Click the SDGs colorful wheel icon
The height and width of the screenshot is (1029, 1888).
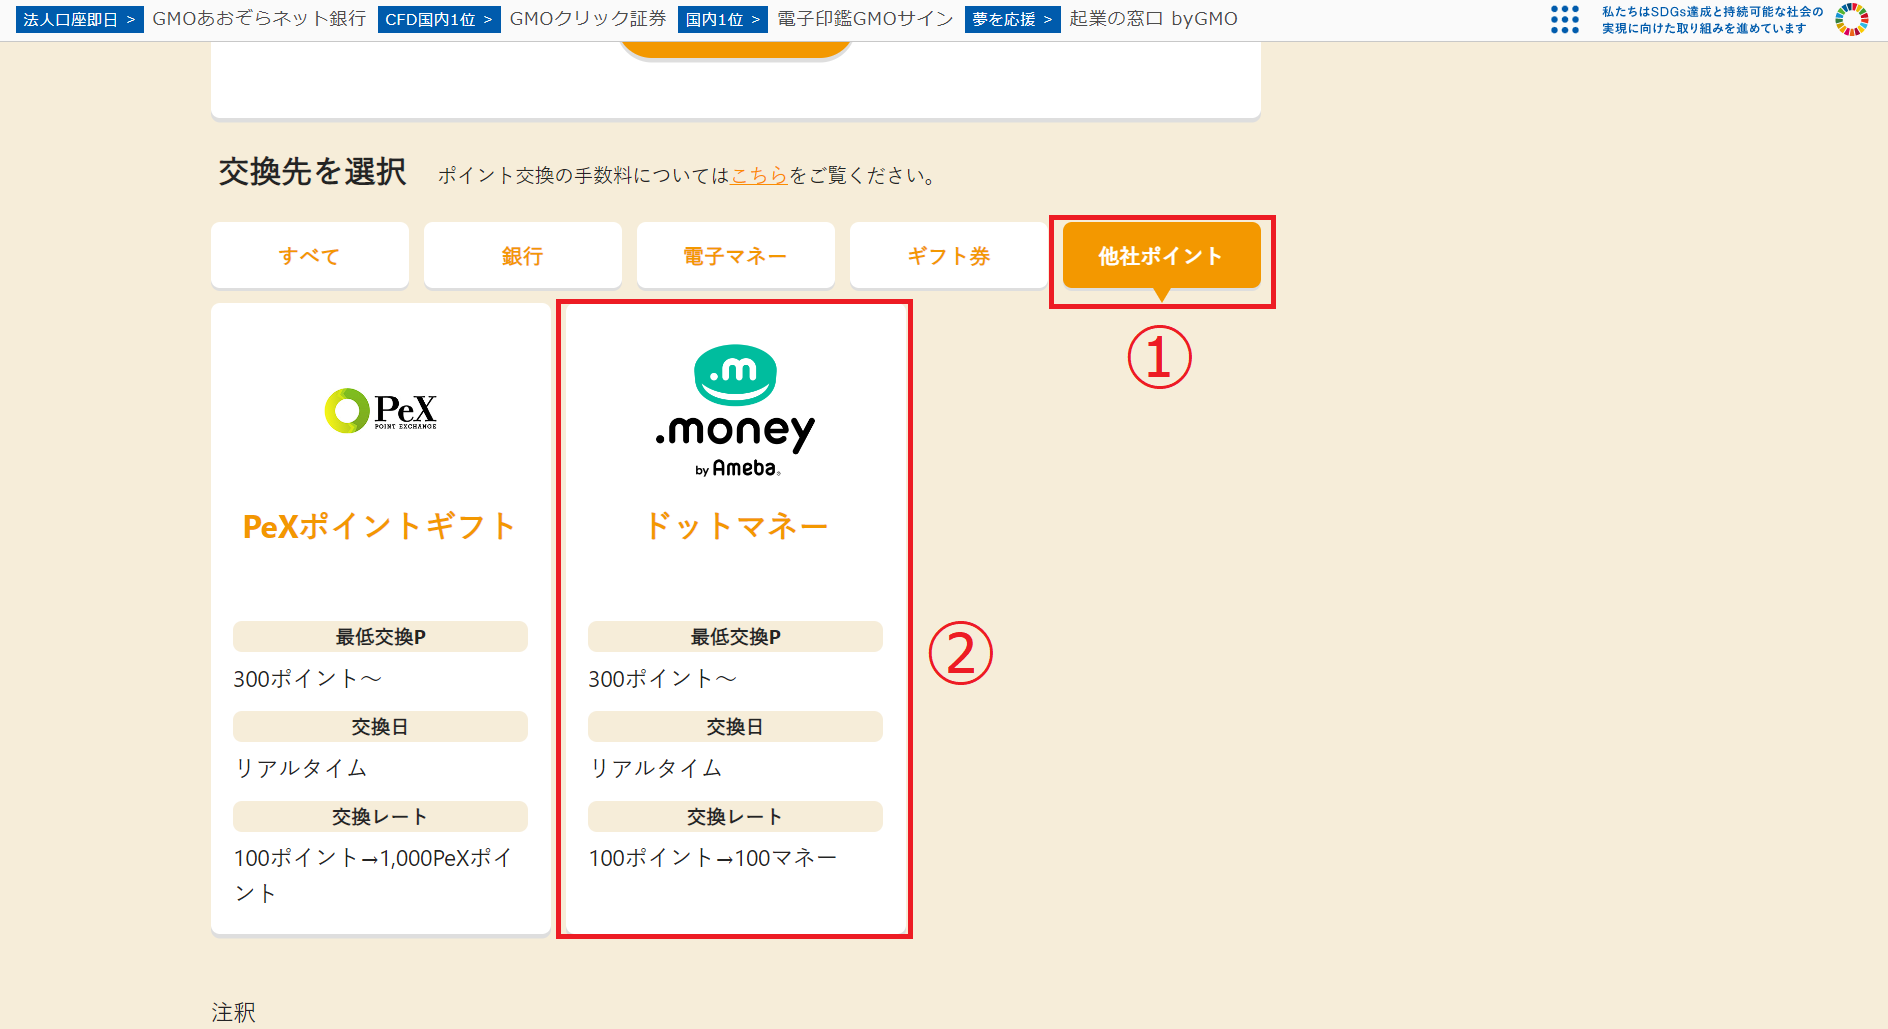[1852, 19]
